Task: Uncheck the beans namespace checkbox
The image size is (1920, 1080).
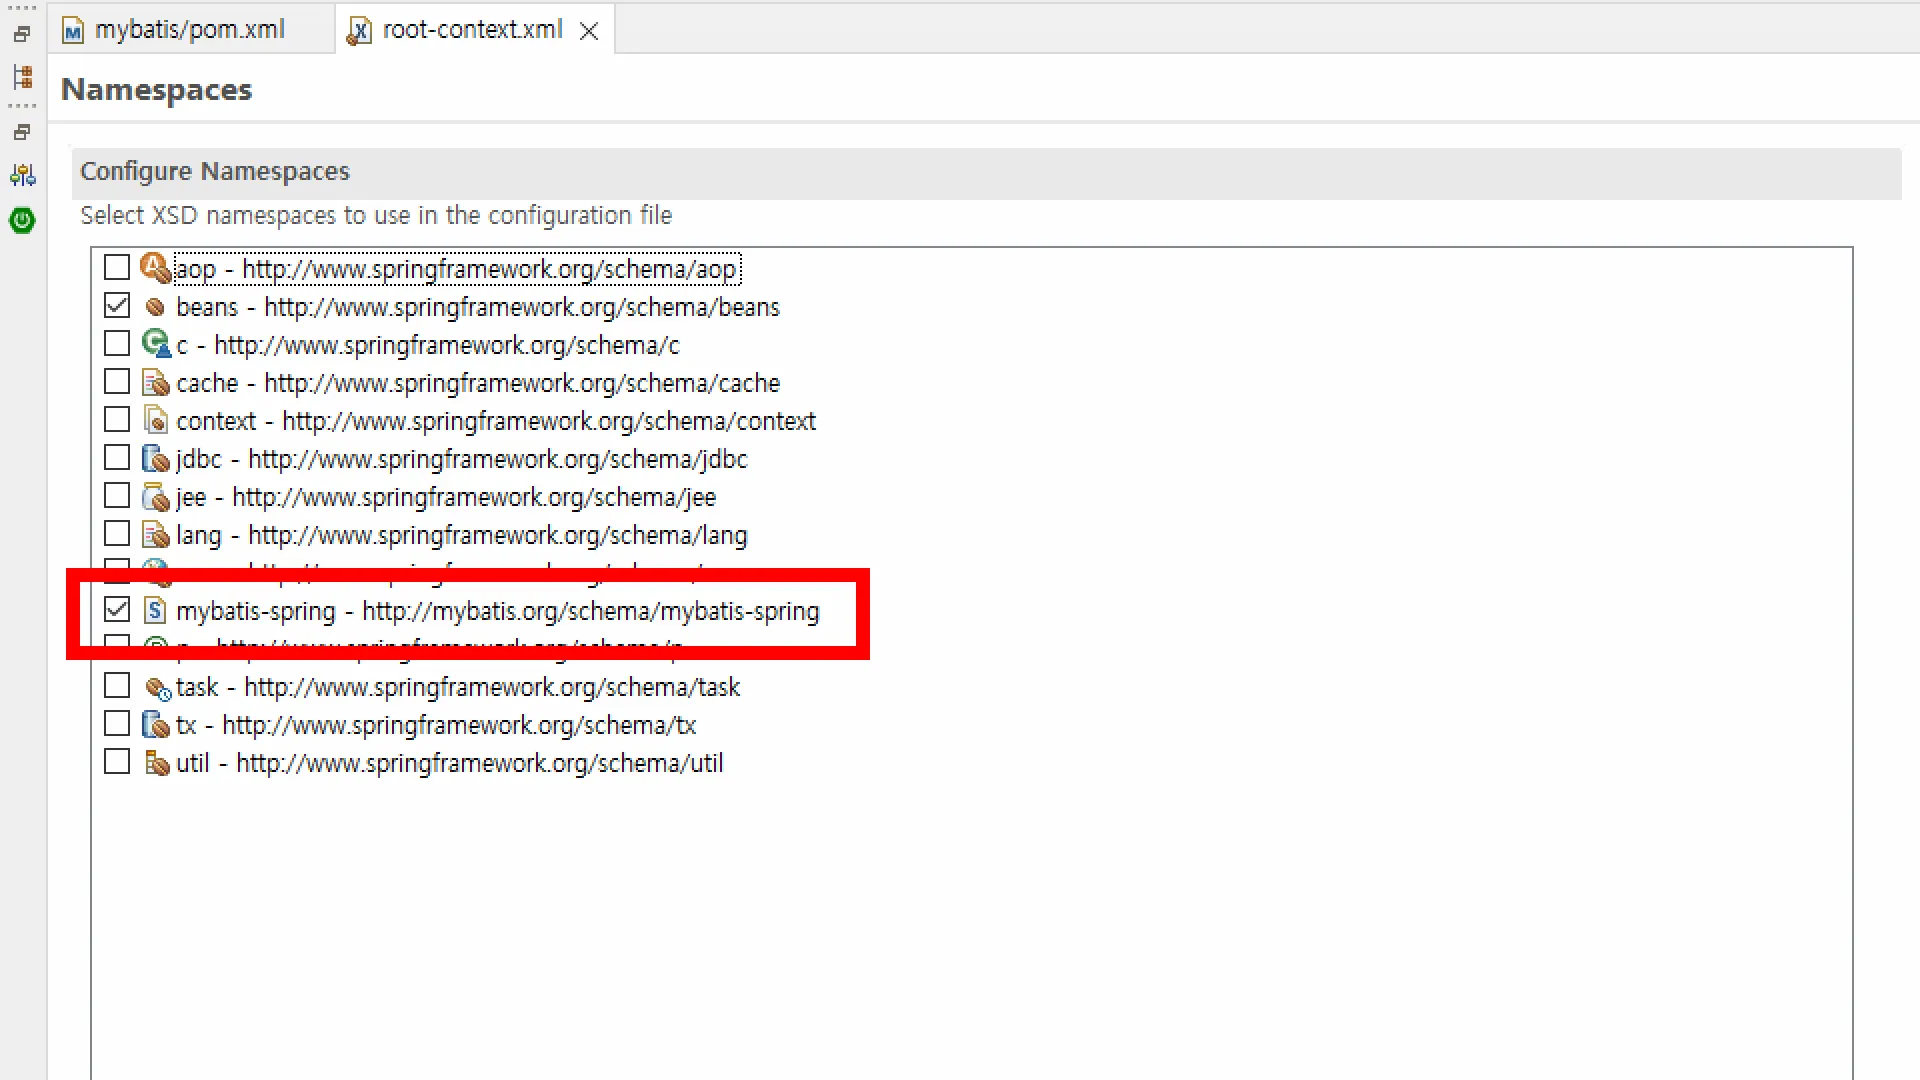Action: [117, 305]
